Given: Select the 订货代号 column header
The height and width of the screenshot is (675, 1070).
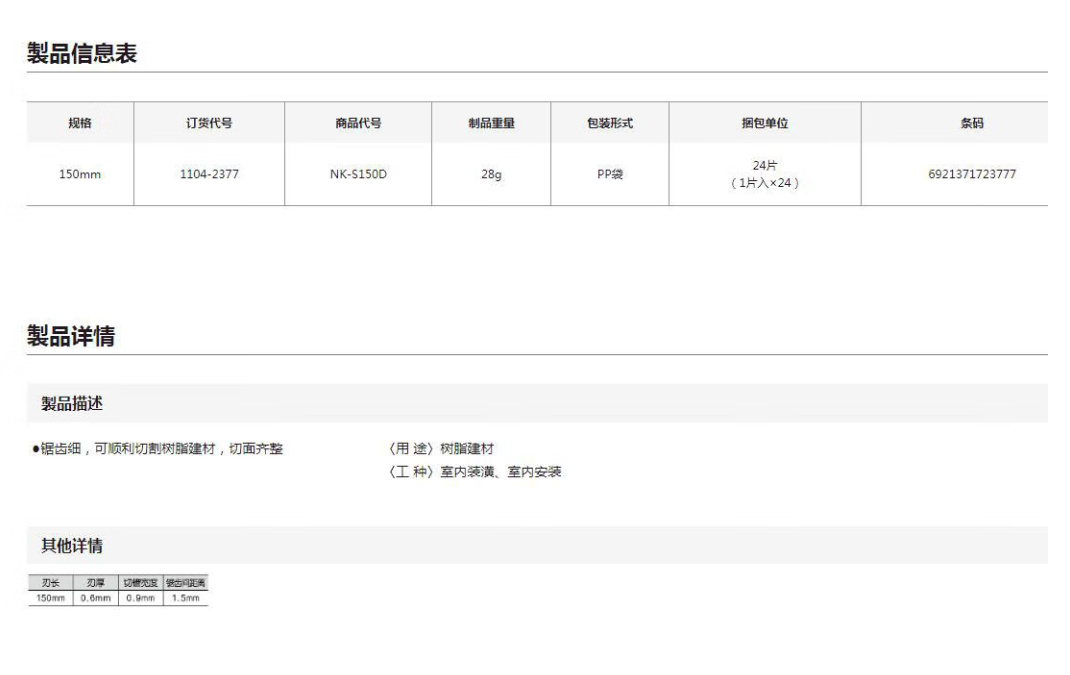Looking at the screenshot, I should tap(209, 123).
